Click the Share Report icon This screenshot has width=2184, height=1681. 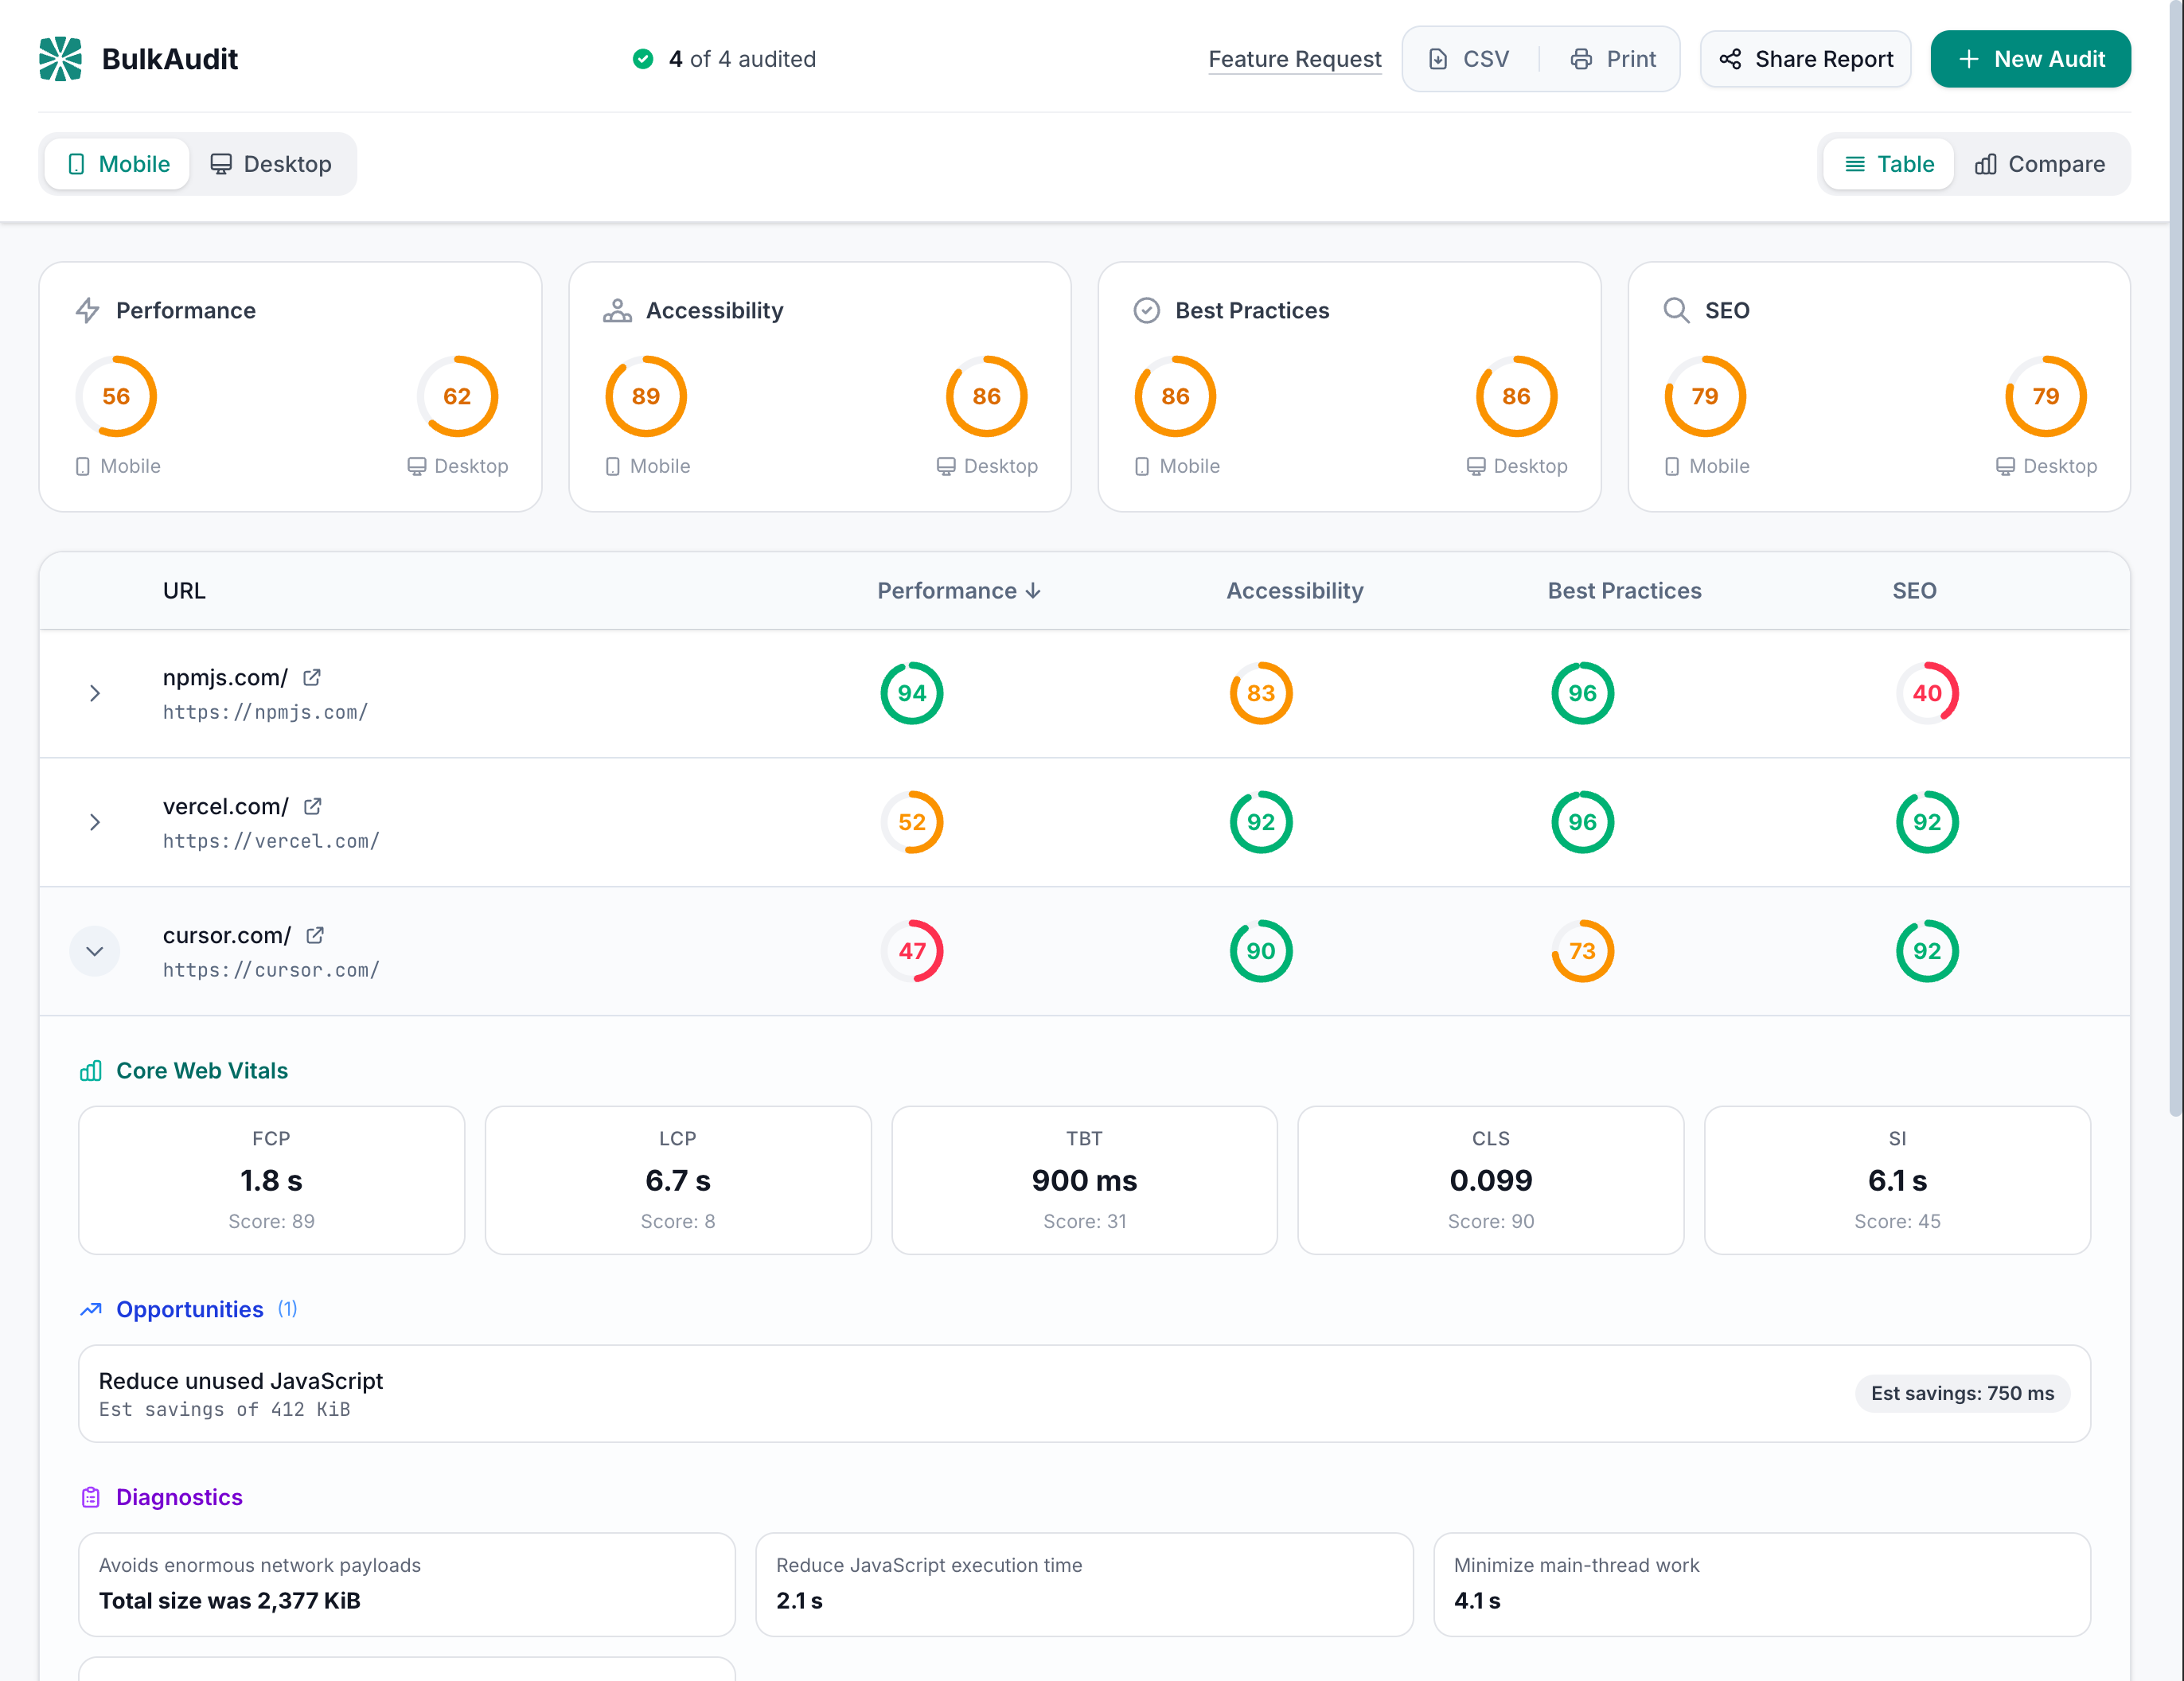tap(1730, 59)
